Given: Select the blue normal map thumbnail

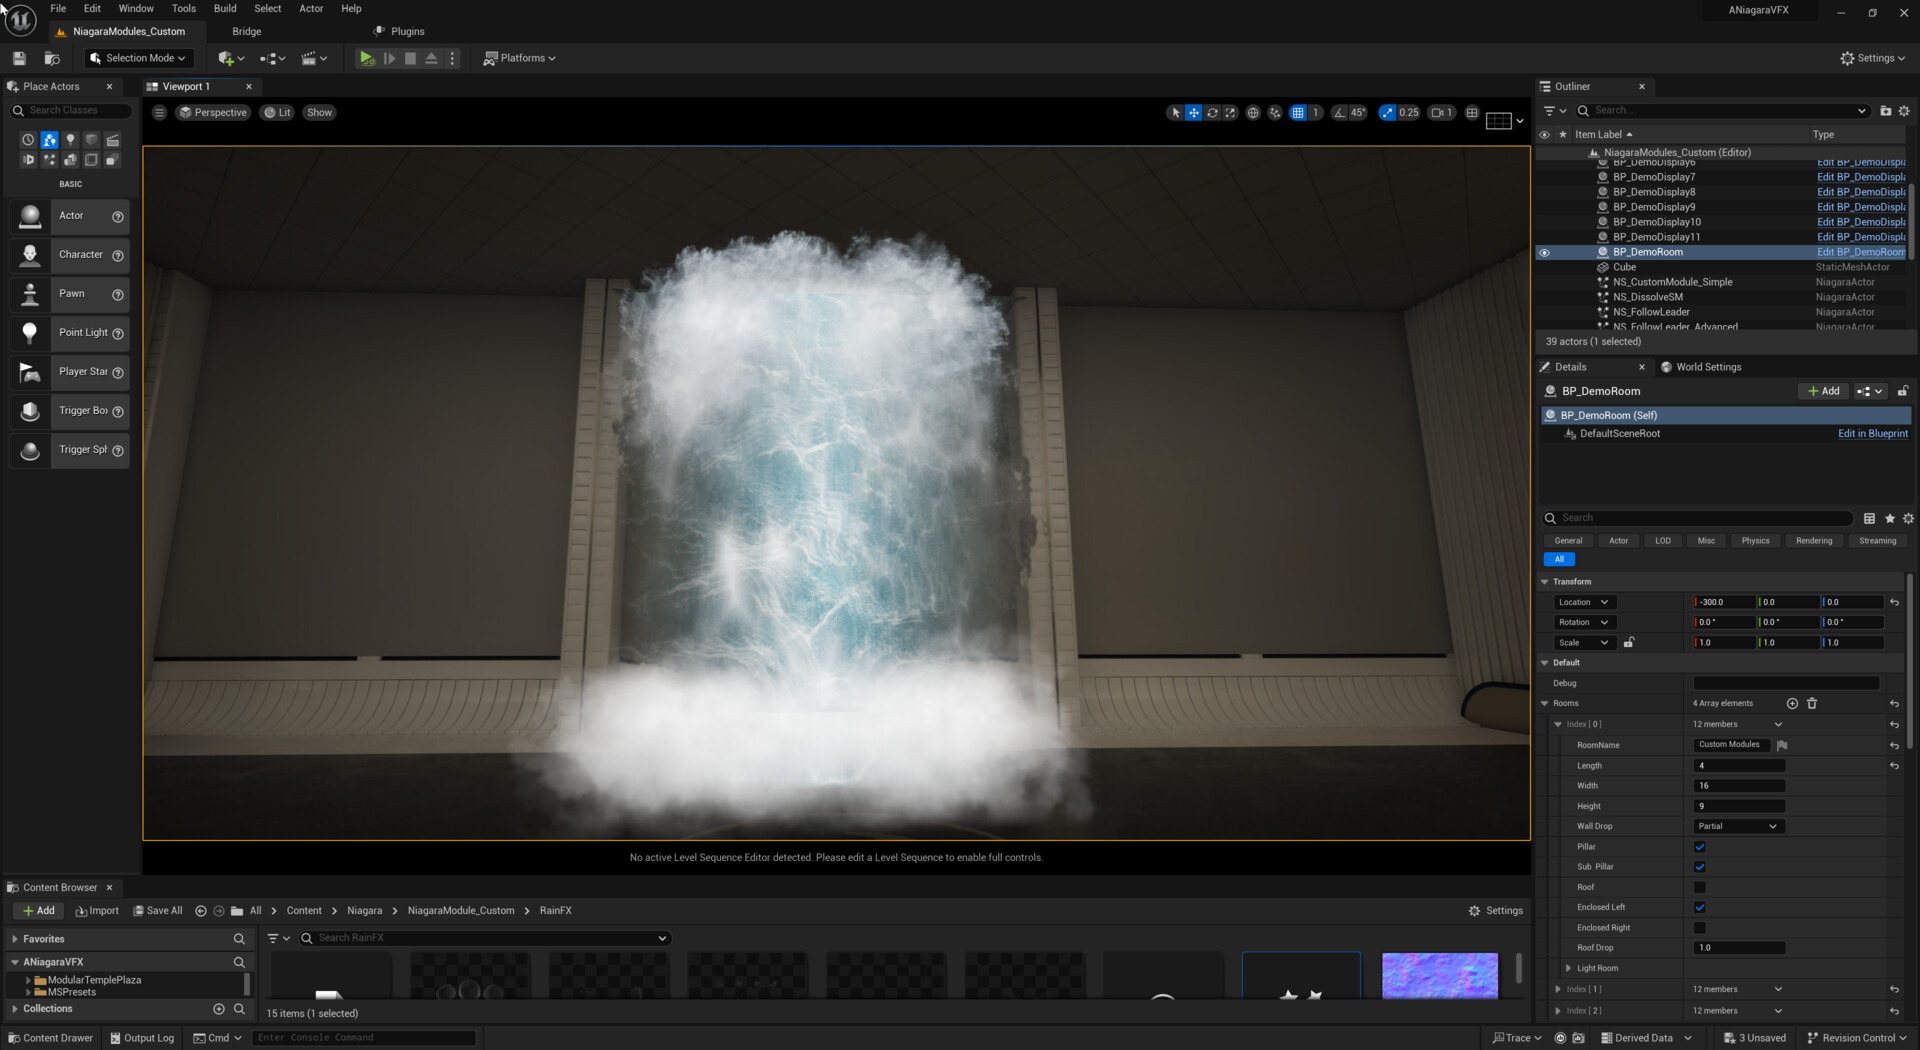Looking at the screenshot, I should [1440, 975].
